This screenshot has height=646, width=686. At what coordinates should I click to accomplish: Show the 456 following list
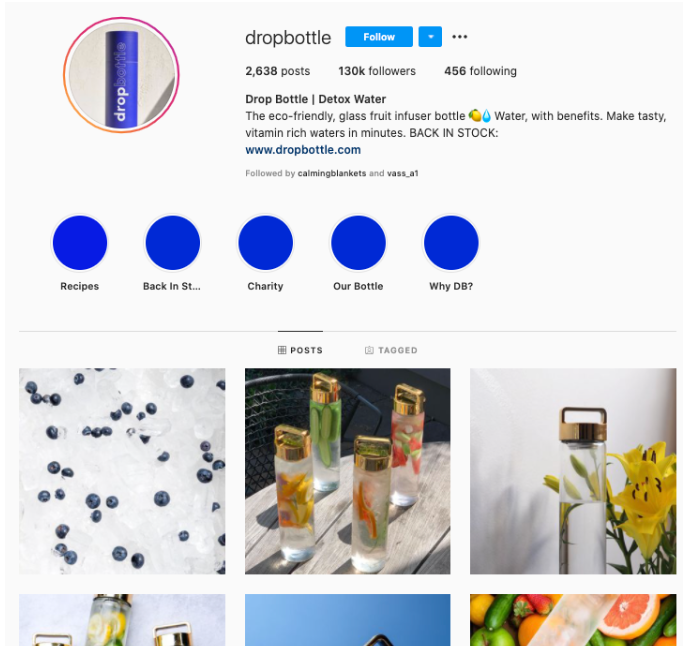click(480, 71)
